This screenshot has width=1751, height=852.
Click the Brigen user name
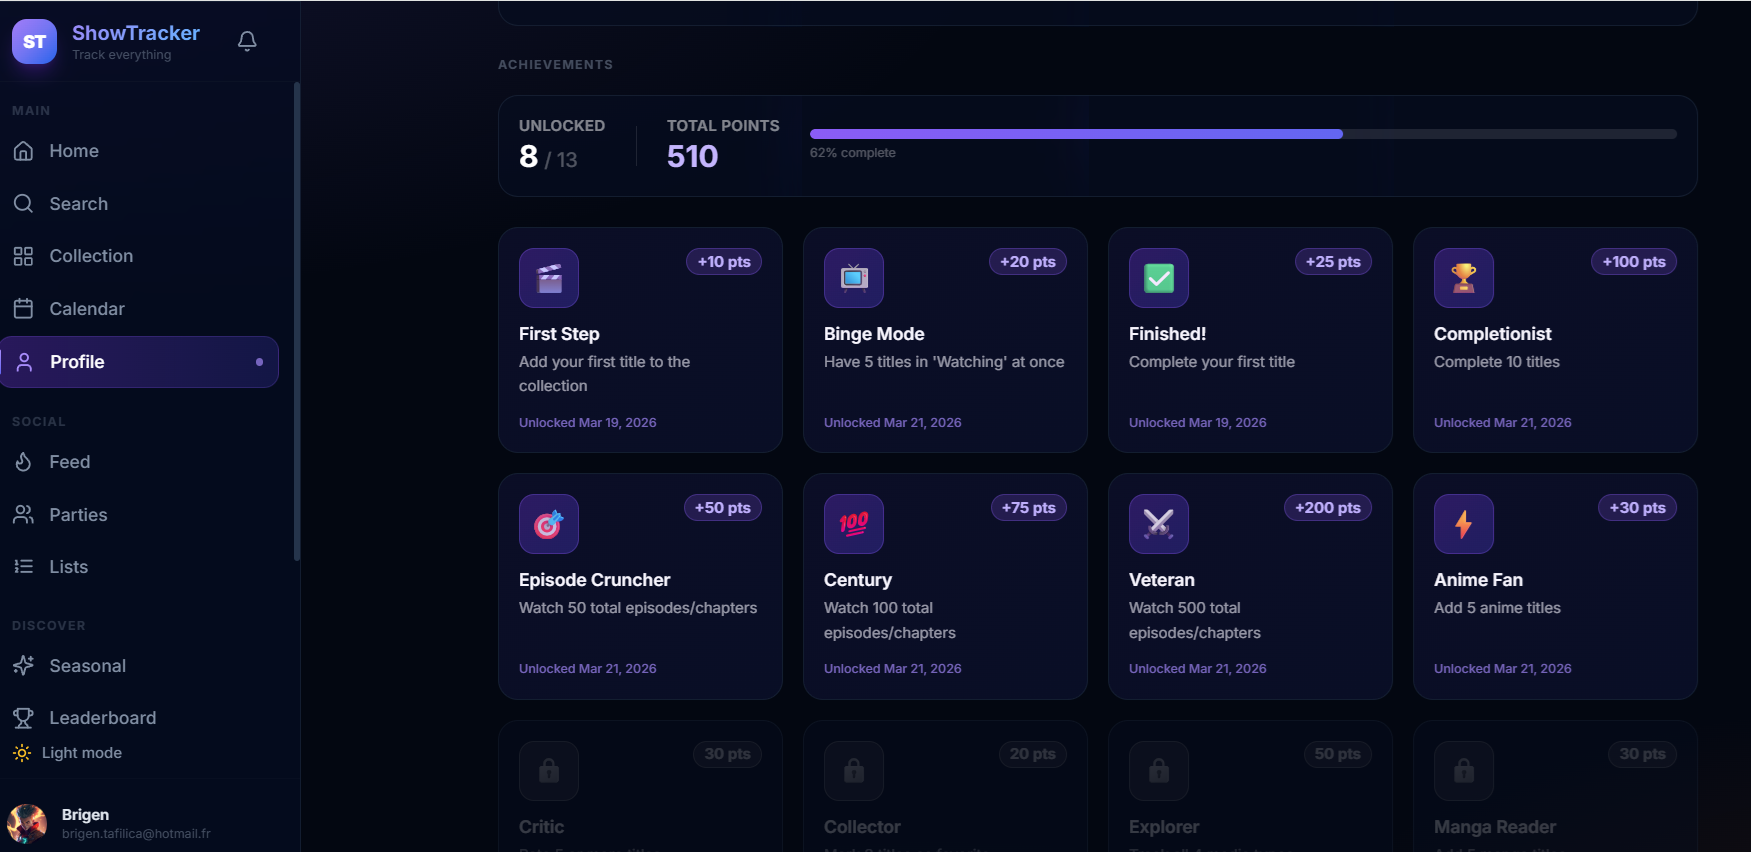[85, 815]
